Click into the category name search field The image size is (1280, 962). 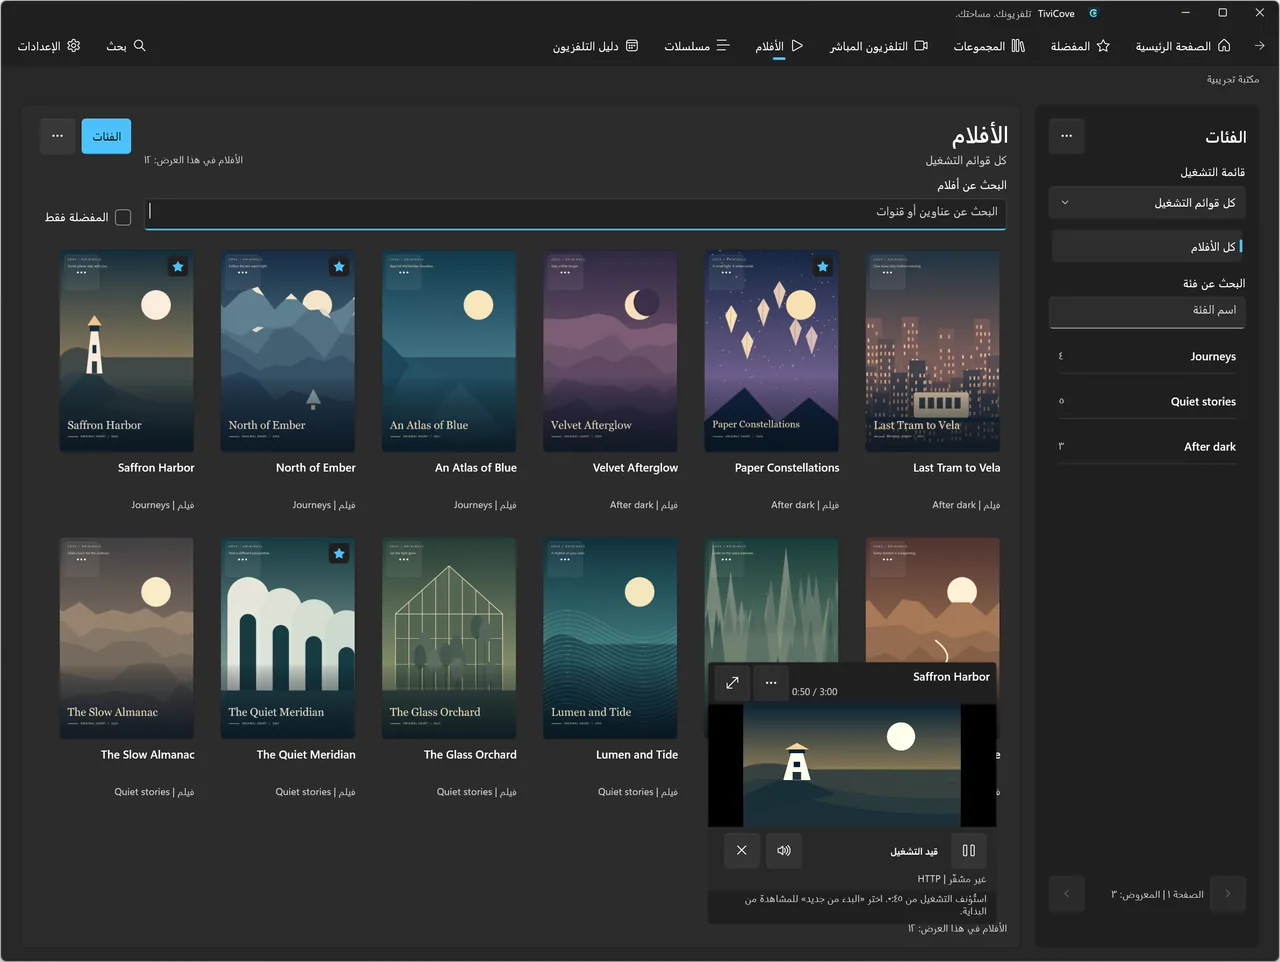(x=1147, y=311)
